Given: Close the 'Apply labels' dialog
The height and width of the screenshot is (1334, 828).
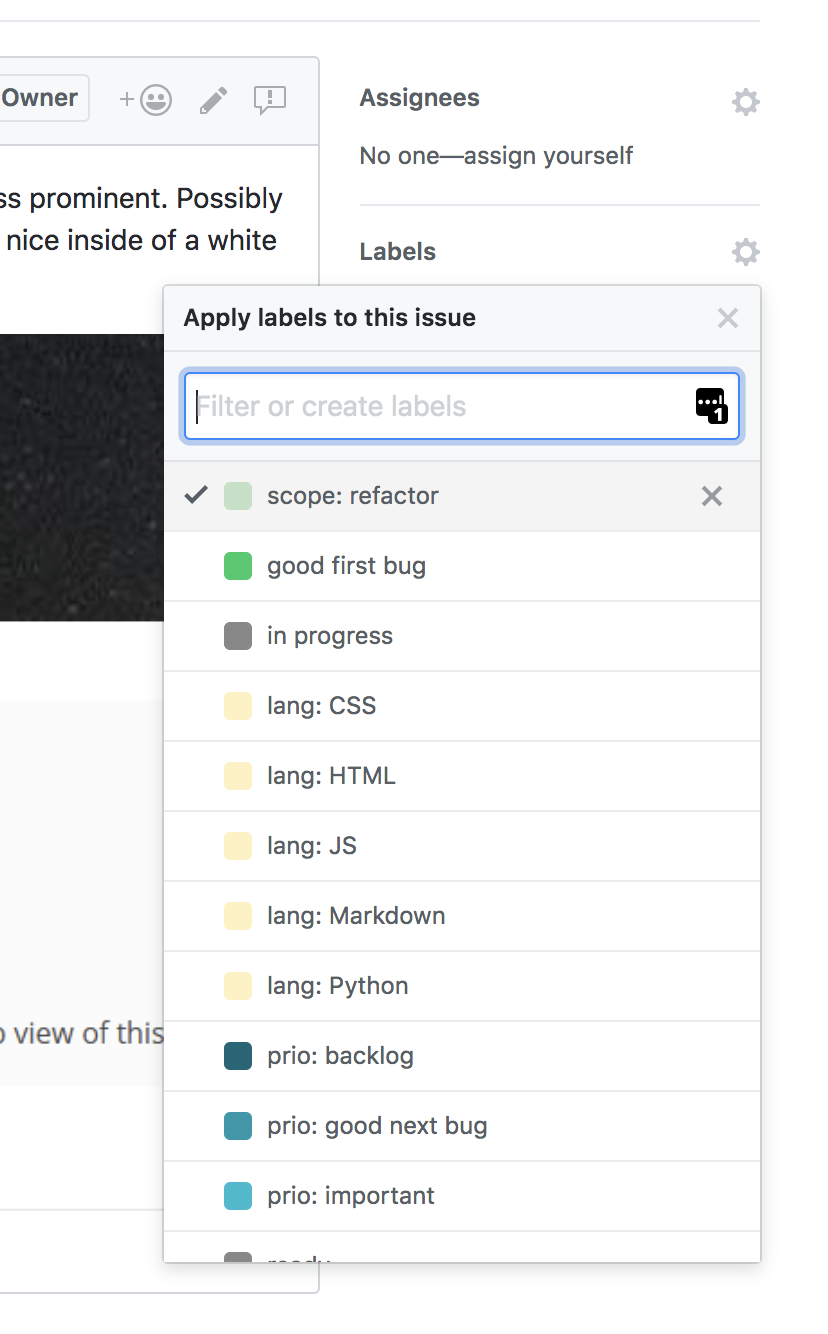Looking at the screenshot, I should click(x=728, y=318).
